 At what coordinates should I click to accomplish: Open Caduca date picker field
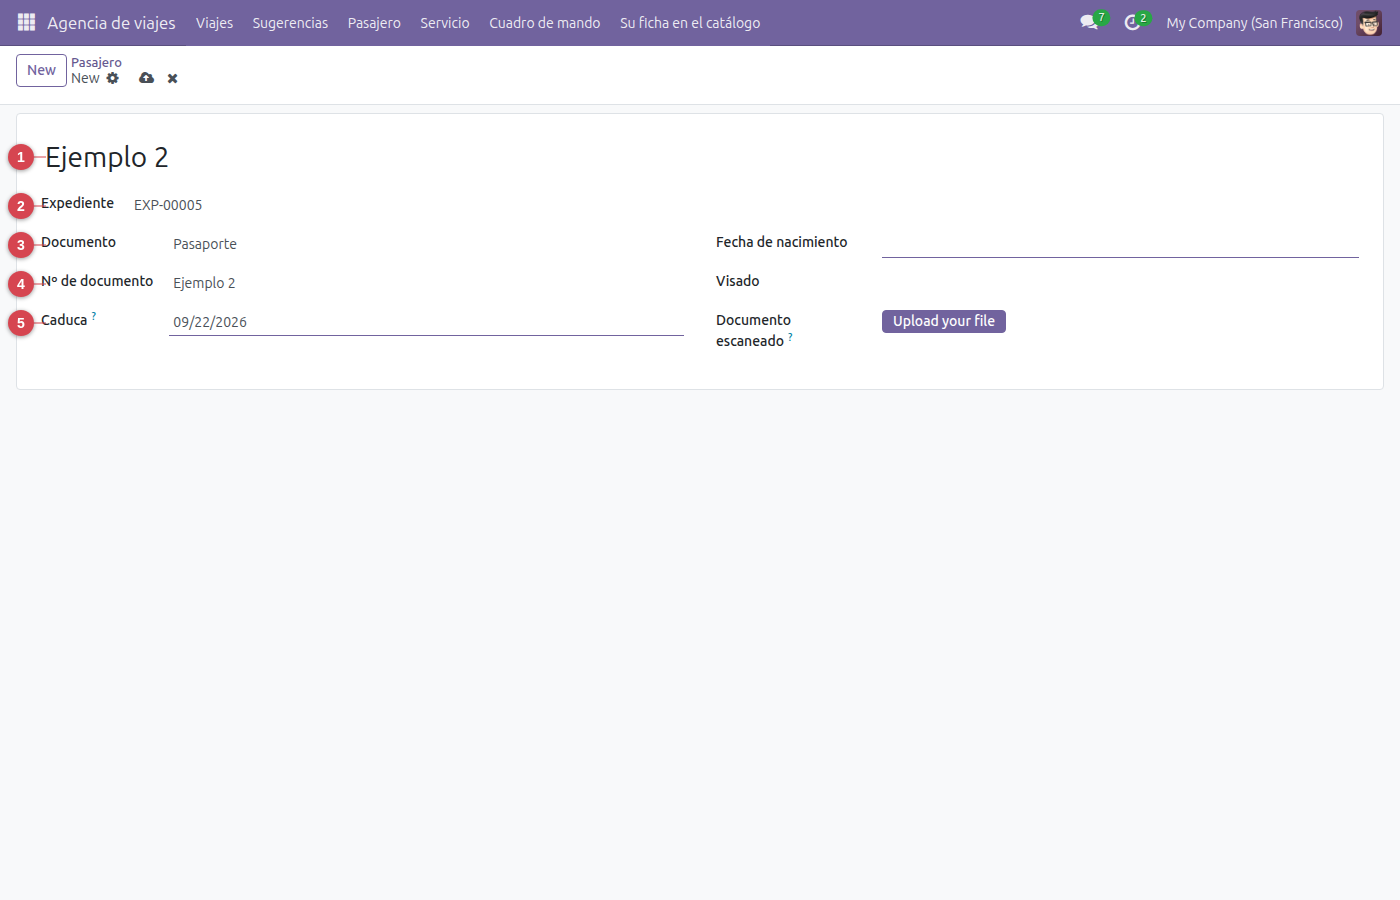(x=426, y=322)
